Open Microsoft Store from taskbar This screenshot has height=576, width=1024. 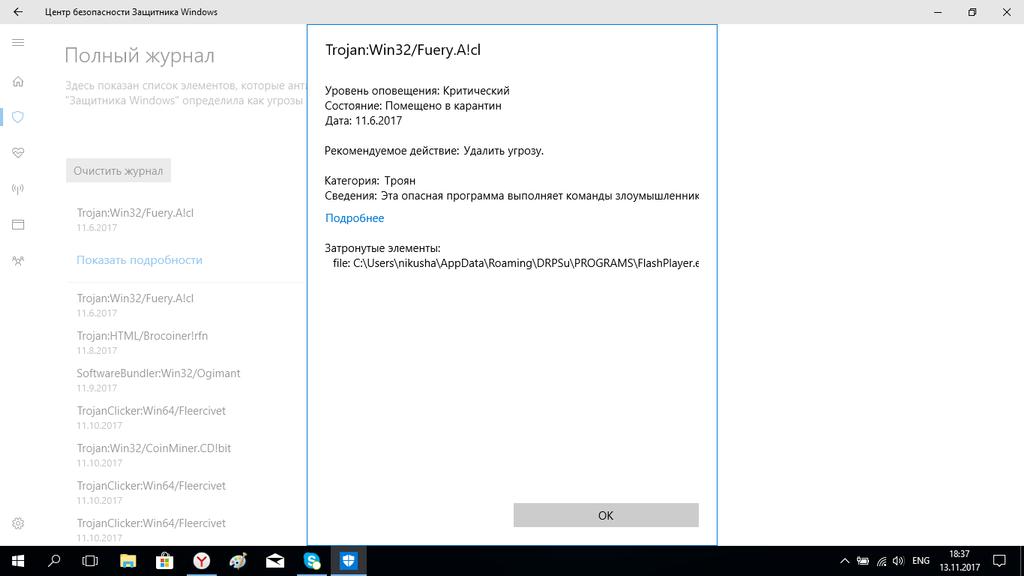(165, 561)
